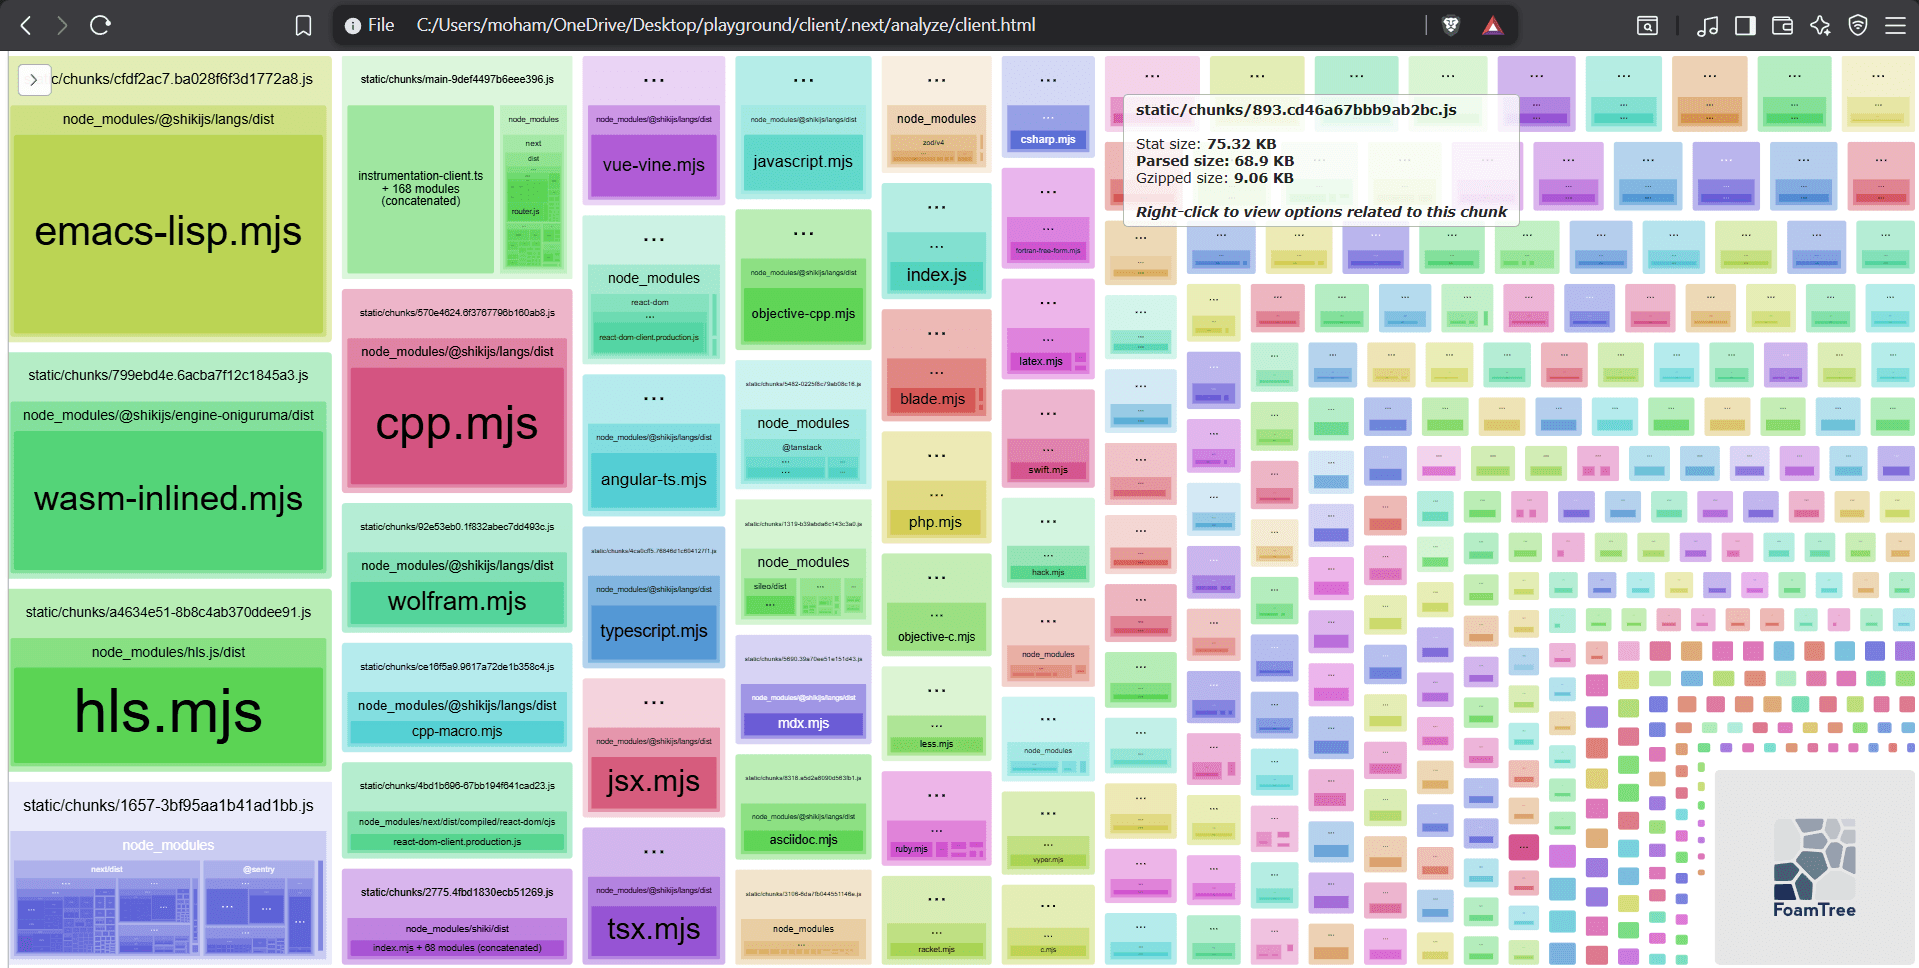This screenshot has width=1919, height=968.
Task: Select the swift.mjs module block
Action: click(1048, 470)
